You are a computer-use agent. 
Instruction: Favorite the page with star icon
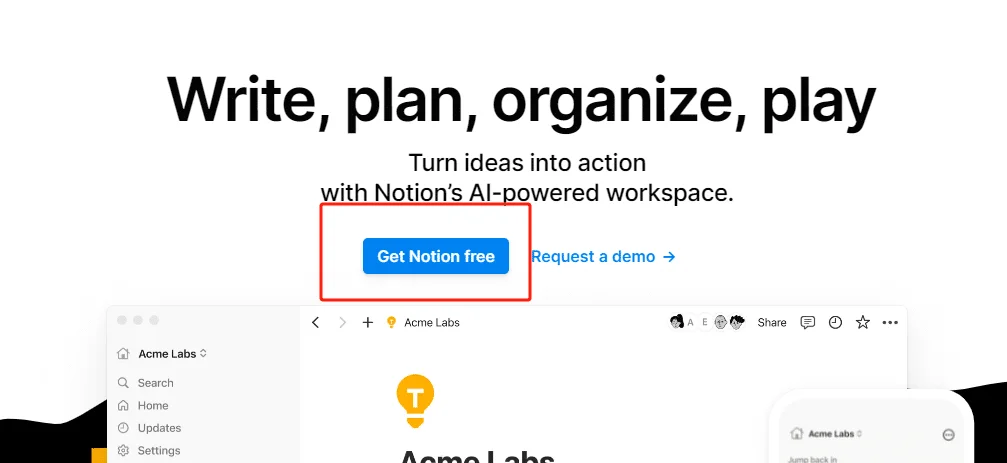pyautogui.click(x=863, y=322)
